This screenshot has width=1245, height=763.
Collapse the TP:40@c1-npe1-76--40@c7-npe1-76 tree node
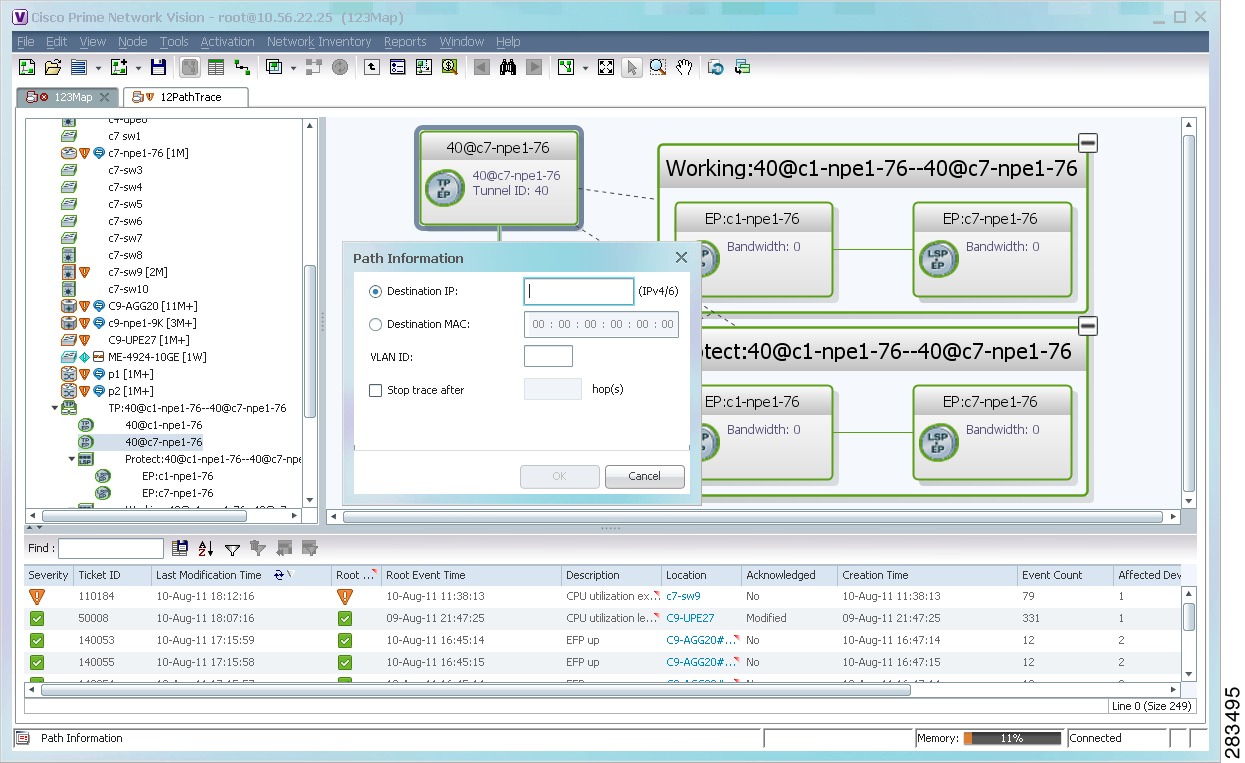(55, 408)
